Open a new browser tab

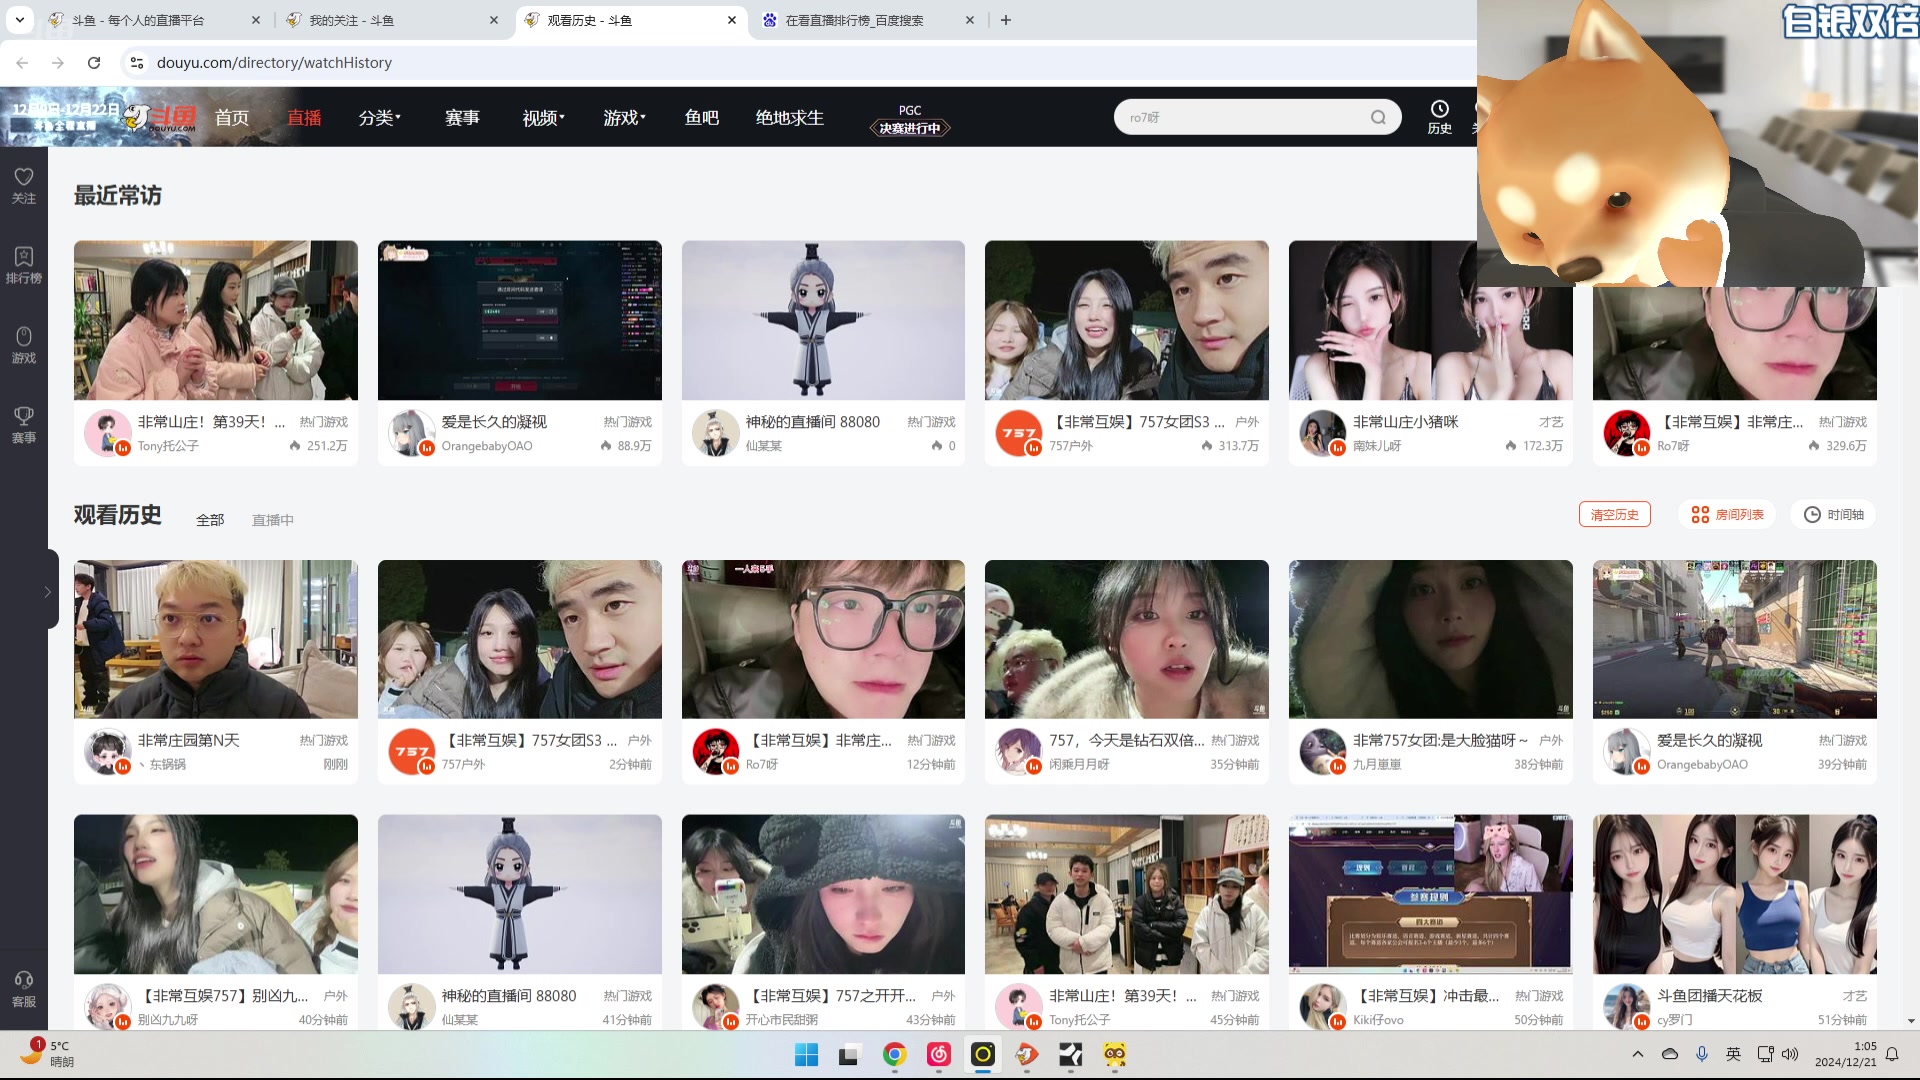[1006, 20]
